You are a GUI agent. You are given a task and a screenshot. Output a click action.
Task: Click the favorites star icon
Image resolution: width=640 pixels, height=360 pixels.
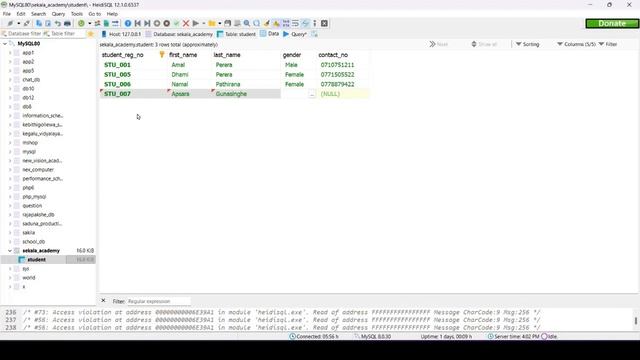(x=91, y=34)
